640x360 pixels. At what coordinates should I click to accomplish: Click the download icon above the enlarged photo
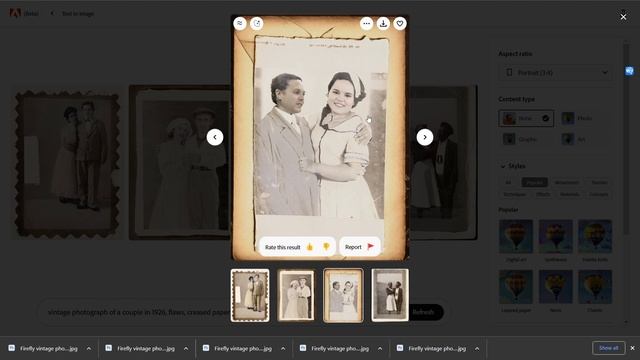(x=383, y=23)
